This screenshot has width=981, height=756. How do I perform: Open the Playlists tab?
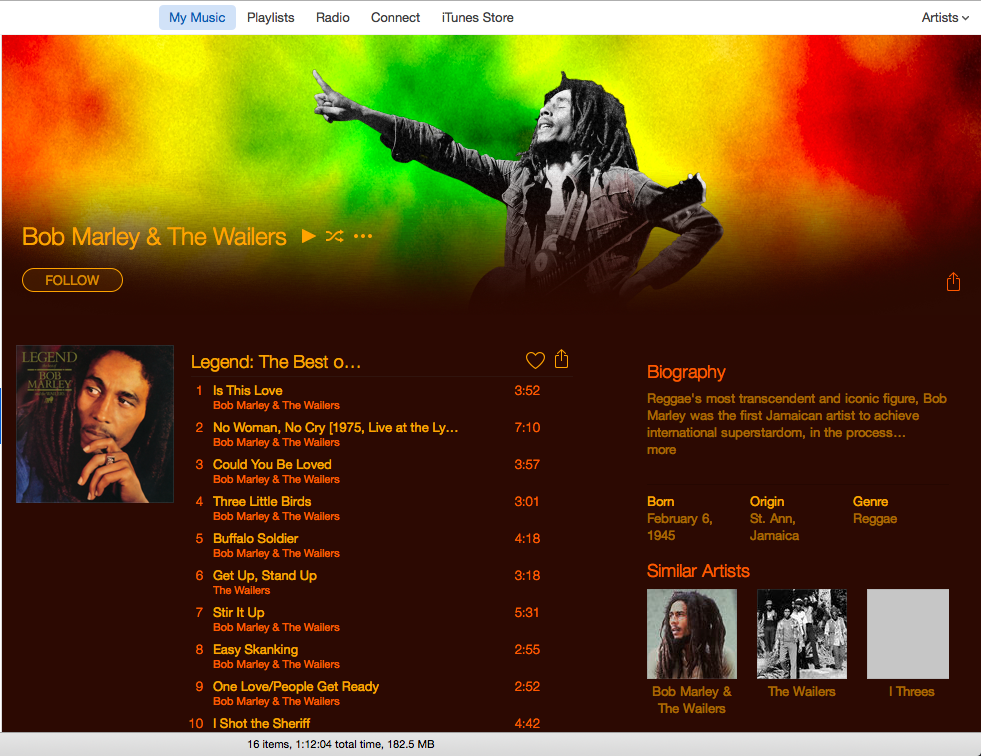coord(270,18)
